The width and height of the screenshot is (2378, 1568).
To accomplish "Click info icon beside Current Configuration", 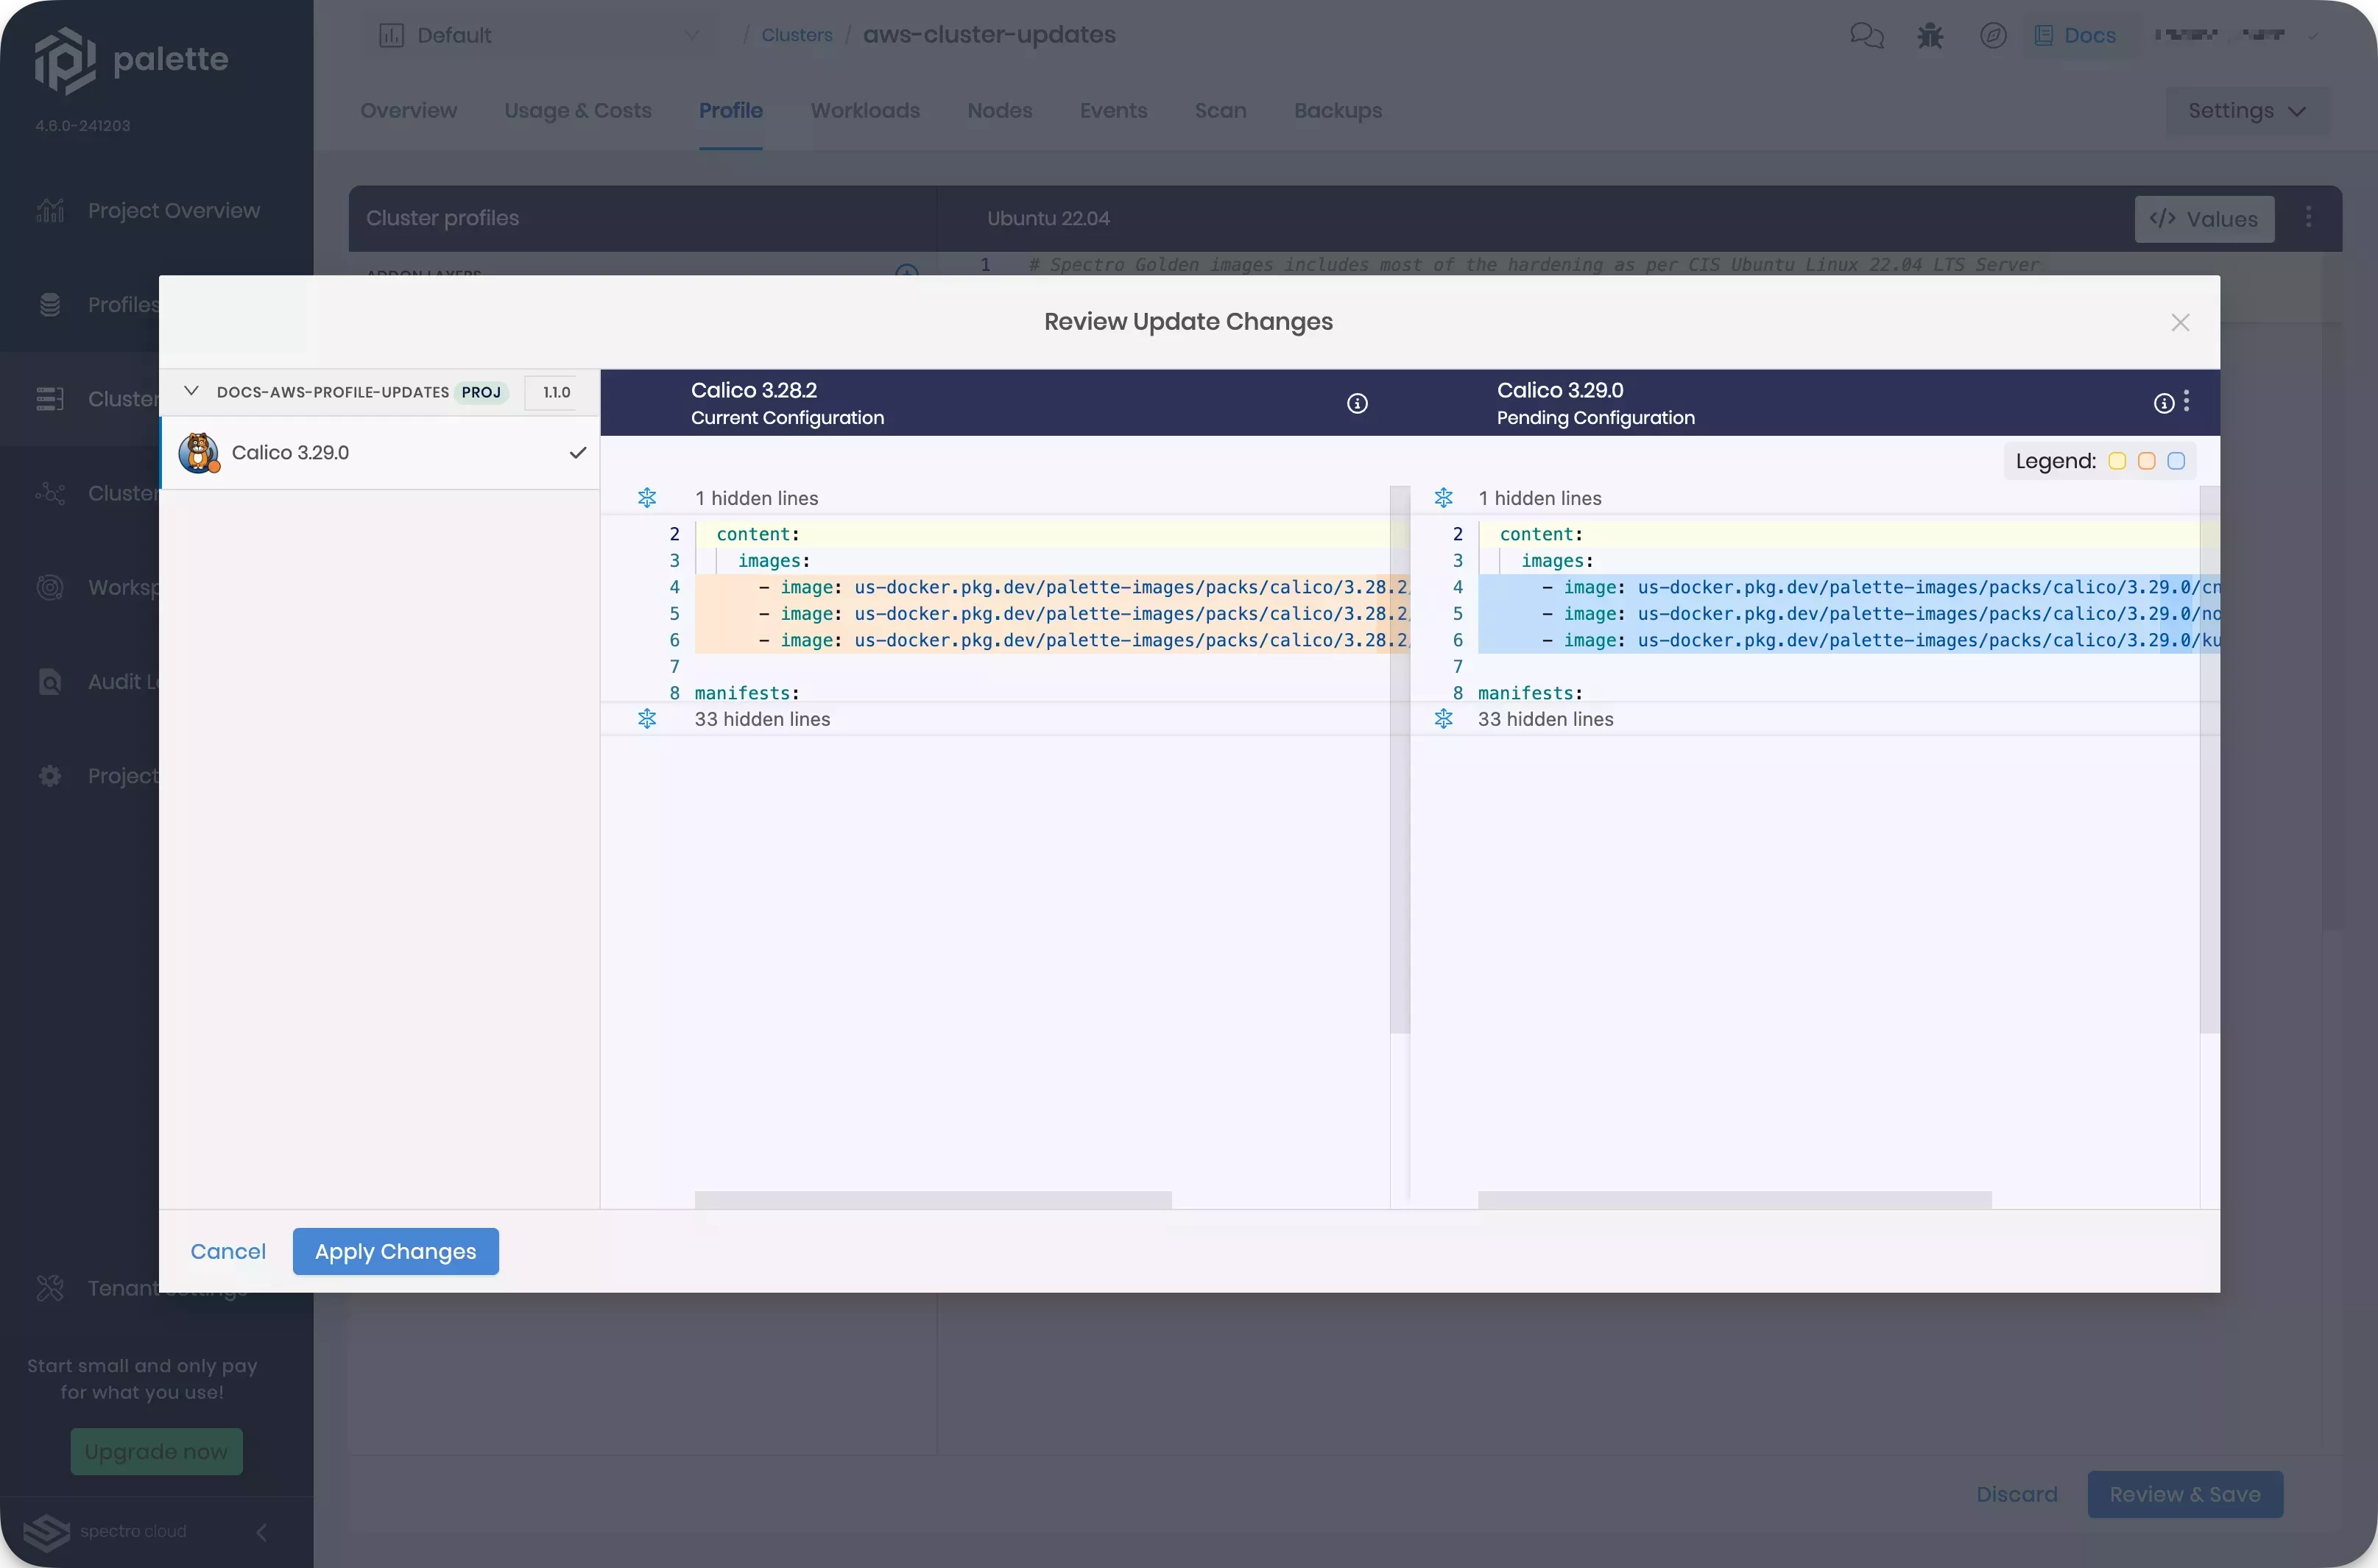I will [1357, 403].
